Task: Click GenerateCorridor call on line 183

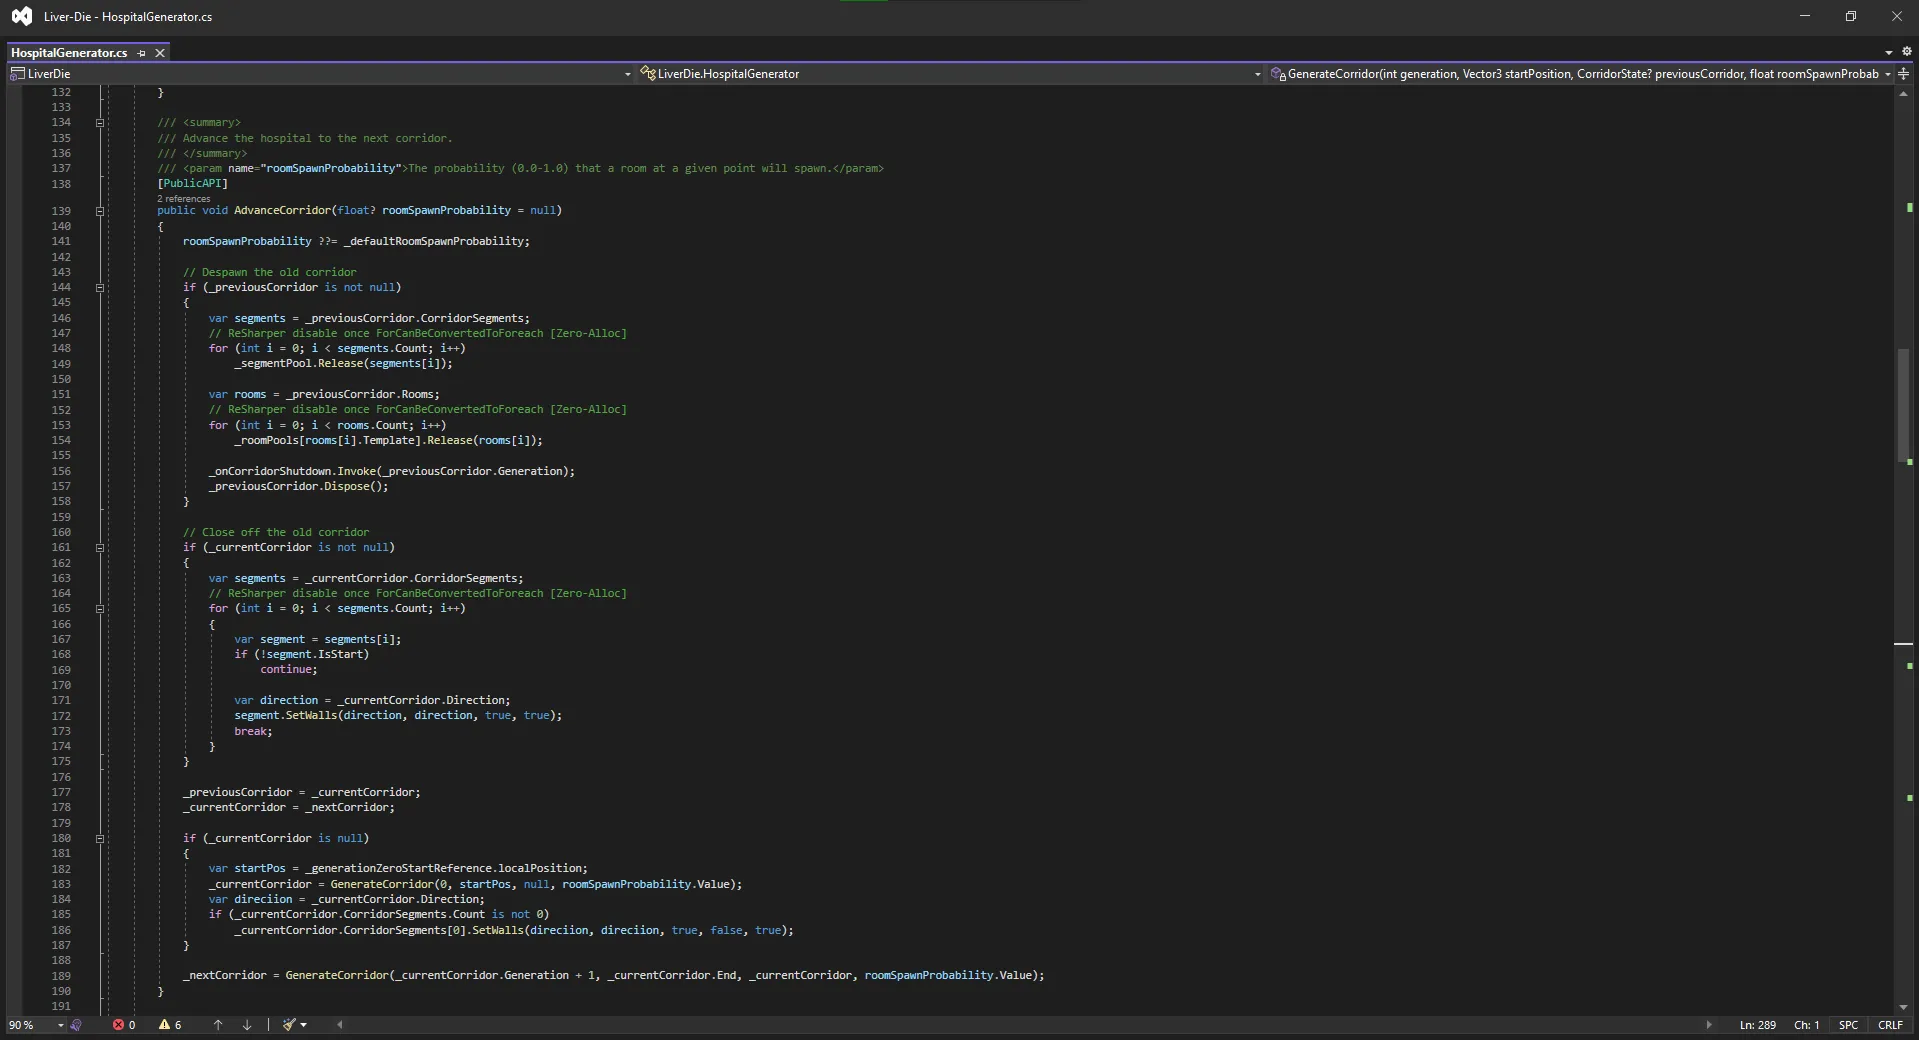Action: (382, 885)
